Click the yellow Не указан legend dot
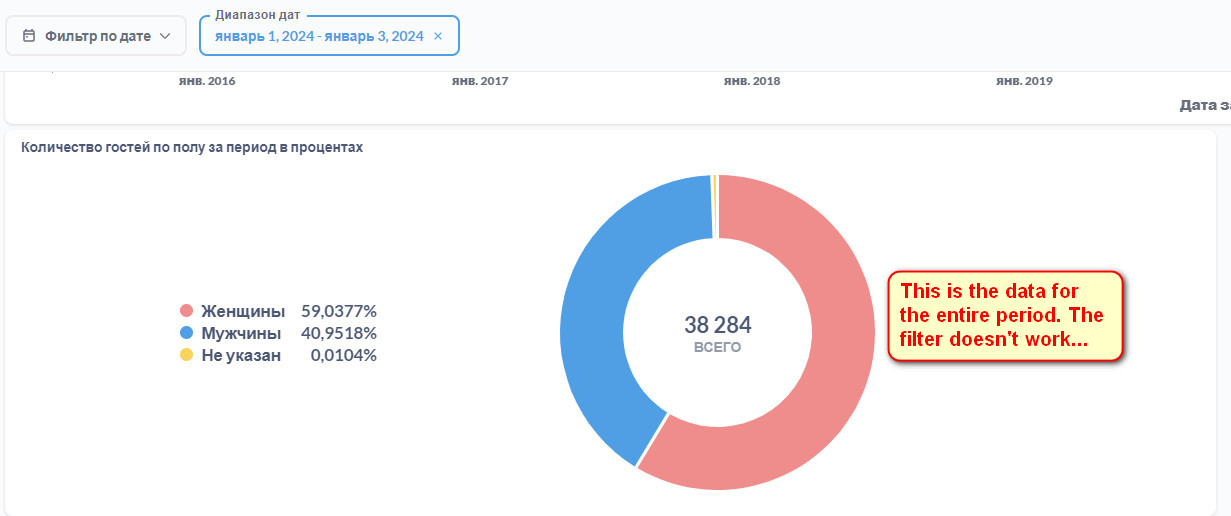The image size is (1231, 516). click(x=186, y=355)
